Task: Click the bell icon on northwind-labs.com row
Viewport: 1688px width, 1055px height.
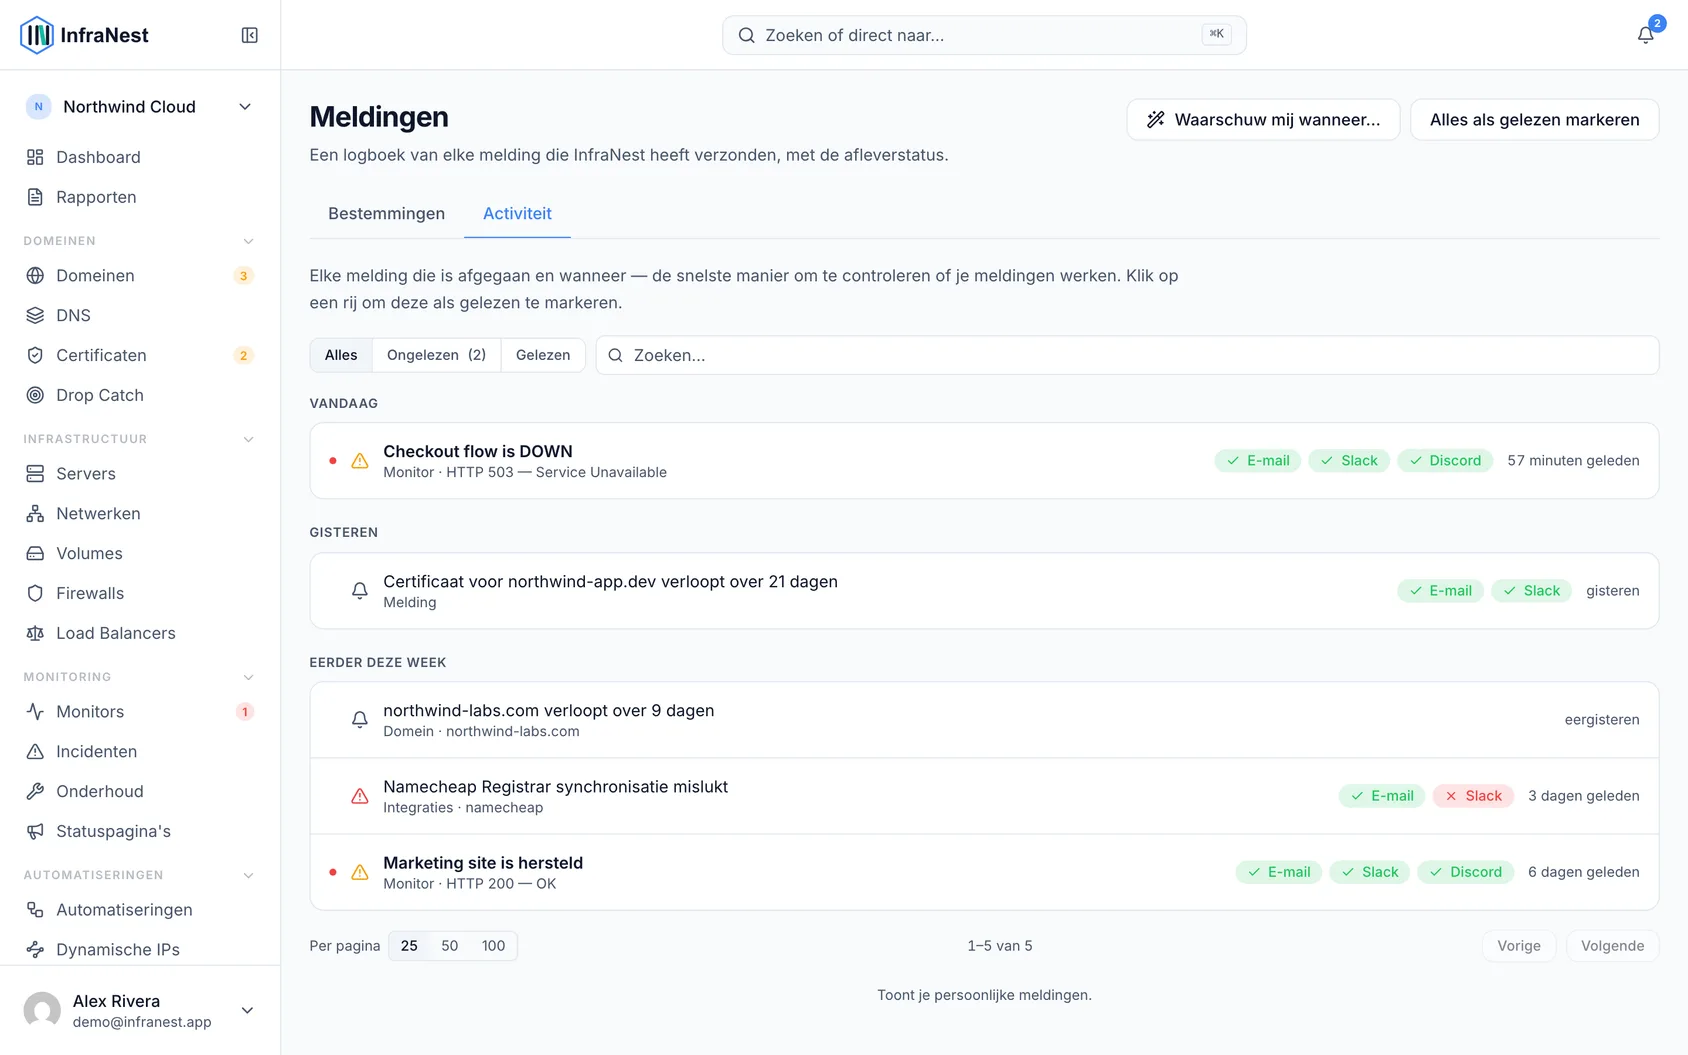Action: (x=360, y=720)
